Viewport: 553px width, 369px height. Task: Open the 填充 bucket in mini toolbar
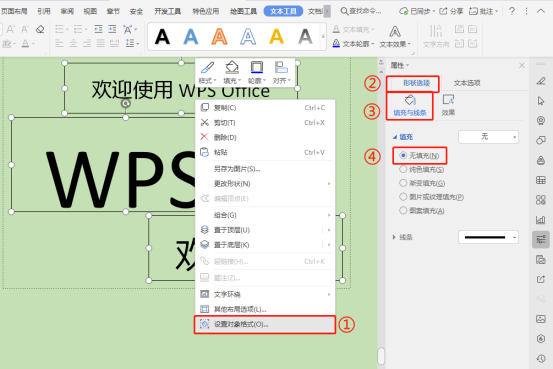(232, 72)
